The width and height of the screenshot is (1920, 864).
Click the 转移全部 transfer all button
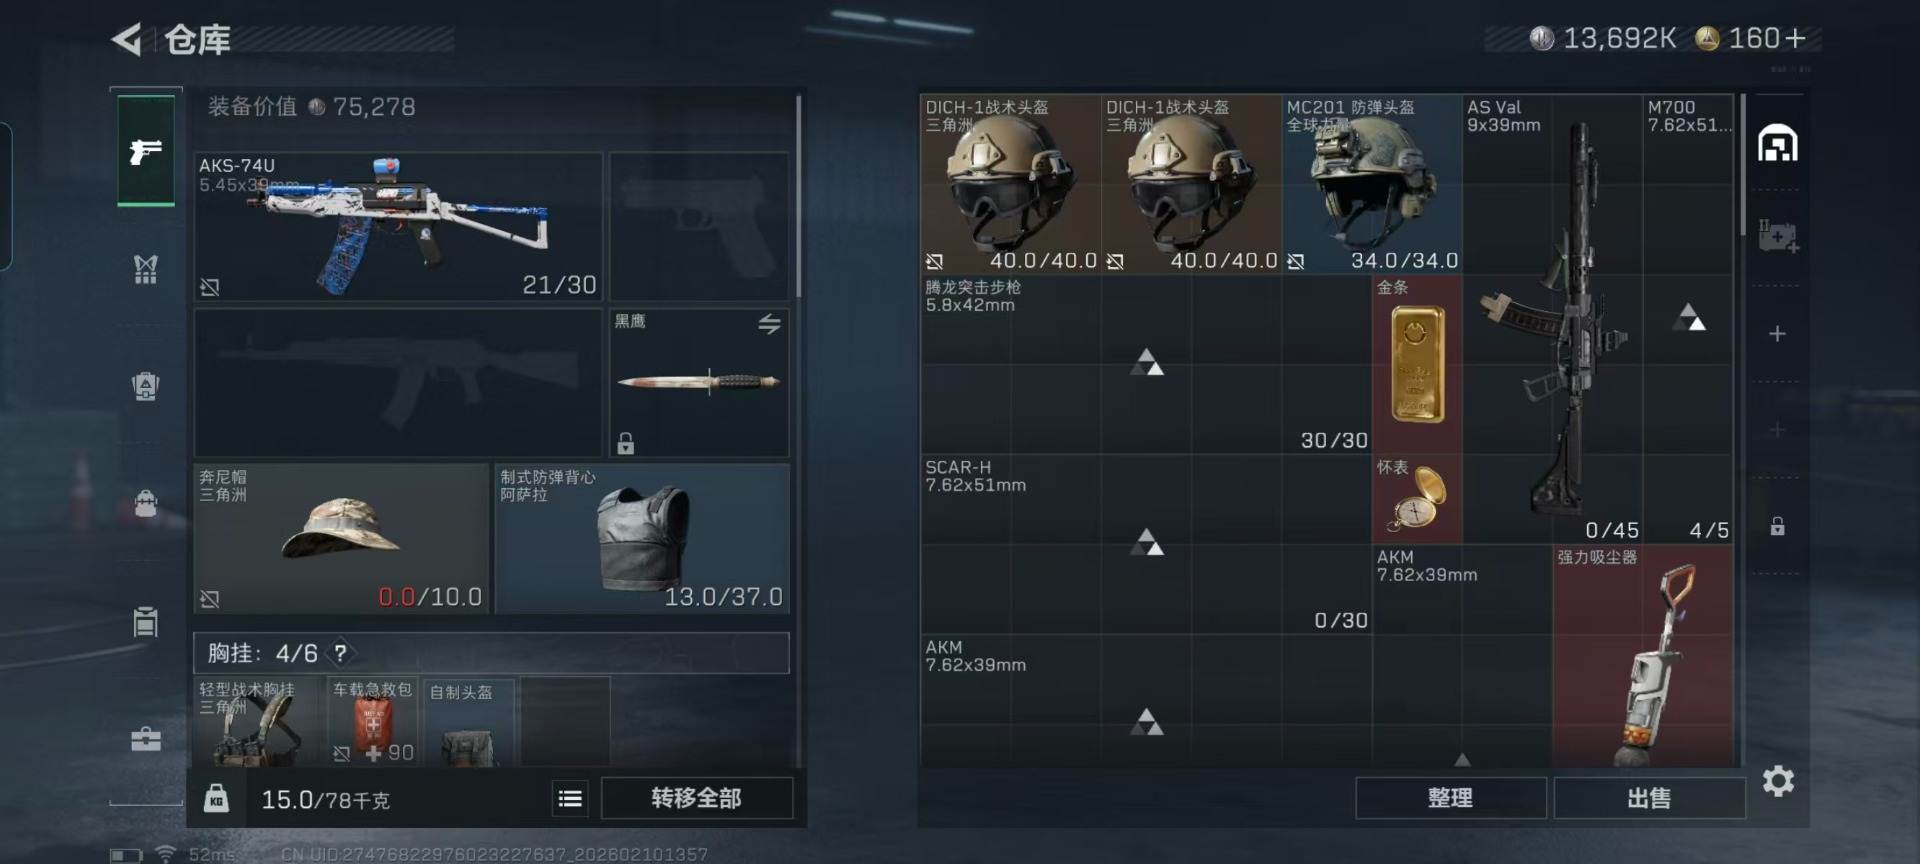697,798
